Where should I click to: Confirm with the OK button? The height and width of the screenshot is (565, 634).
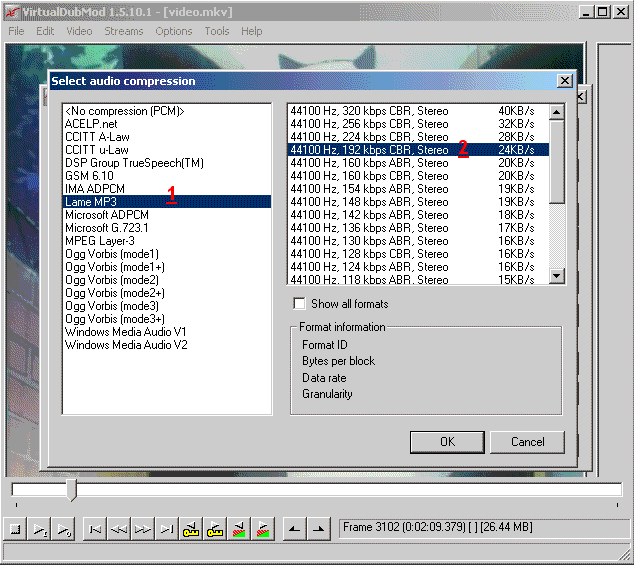click(x=447, y=442)
